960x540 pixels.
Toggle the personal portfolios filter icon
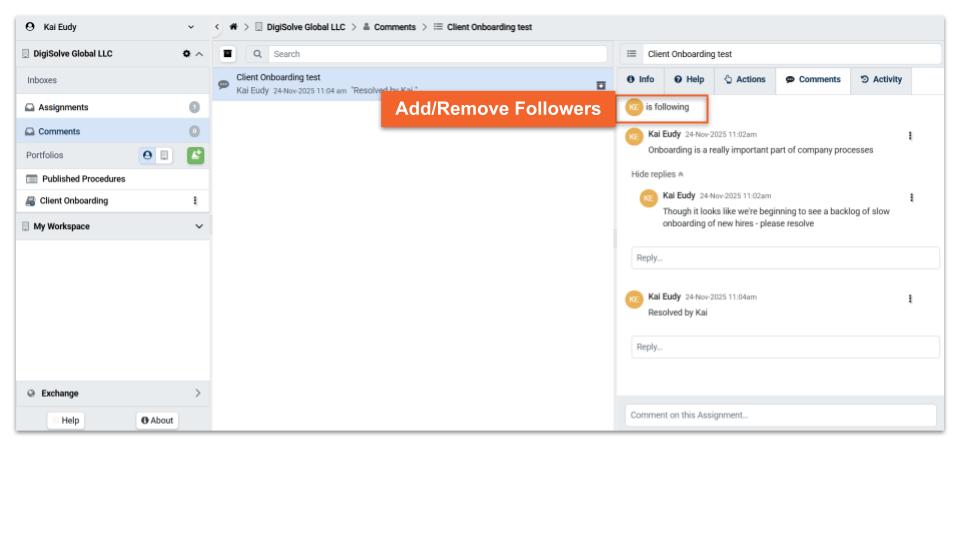click(148, 156)
